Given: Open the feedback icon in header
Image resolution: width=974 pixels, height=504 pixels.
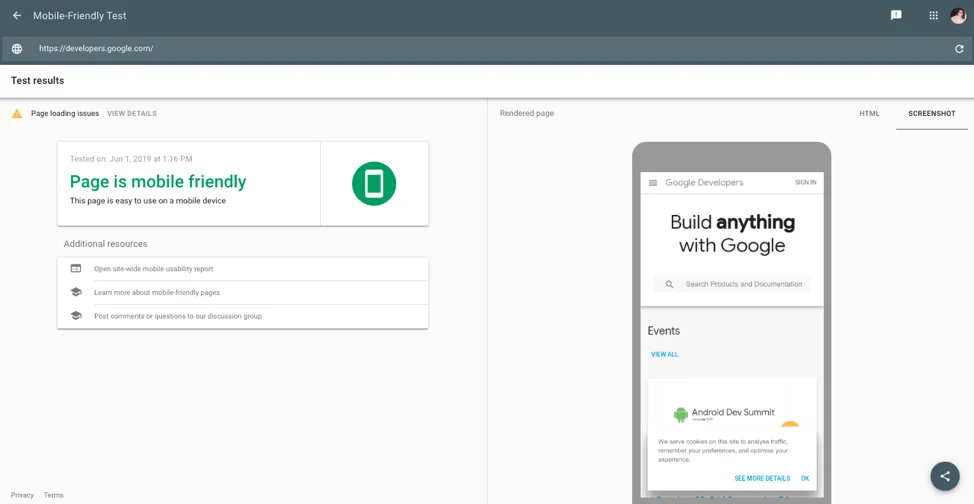Looking at the screenshot, I should pyautogui.click(x=896, y=16).
